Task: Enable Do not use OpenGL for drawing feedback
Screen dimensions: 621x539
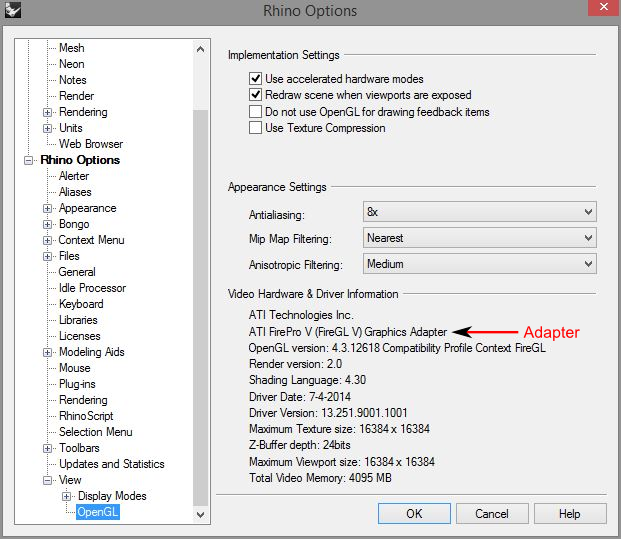Action: (x=255, y=112)
